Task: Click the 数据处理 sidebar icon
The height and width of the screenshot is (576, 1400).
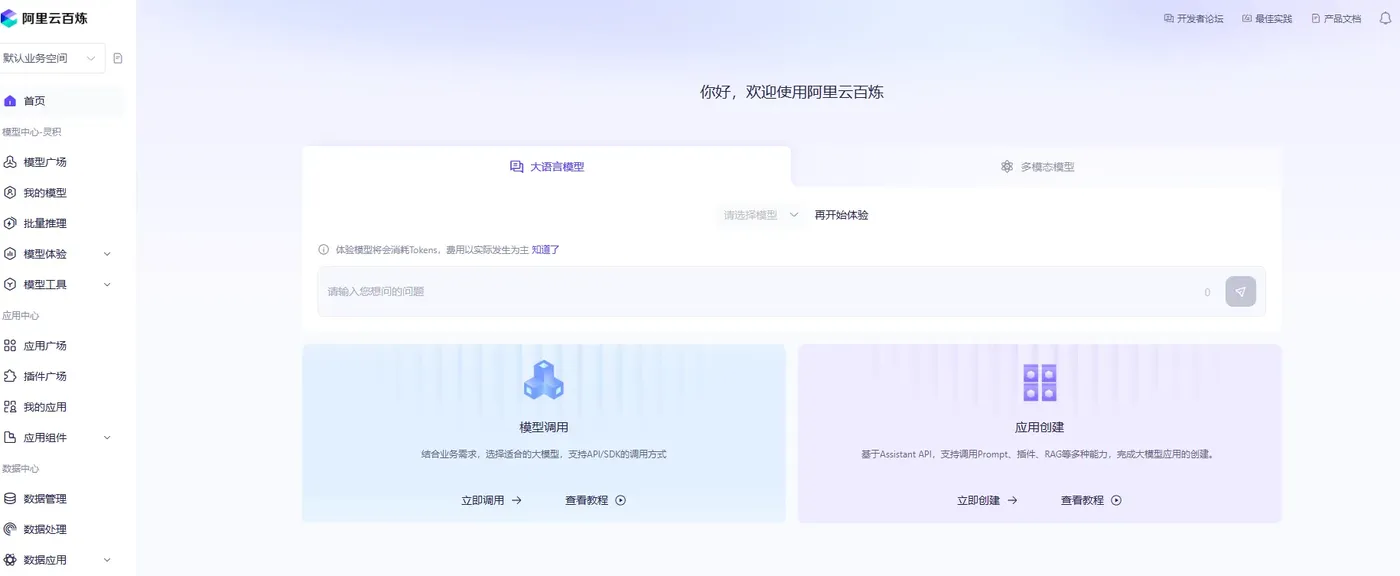Action: pos(10,529)
